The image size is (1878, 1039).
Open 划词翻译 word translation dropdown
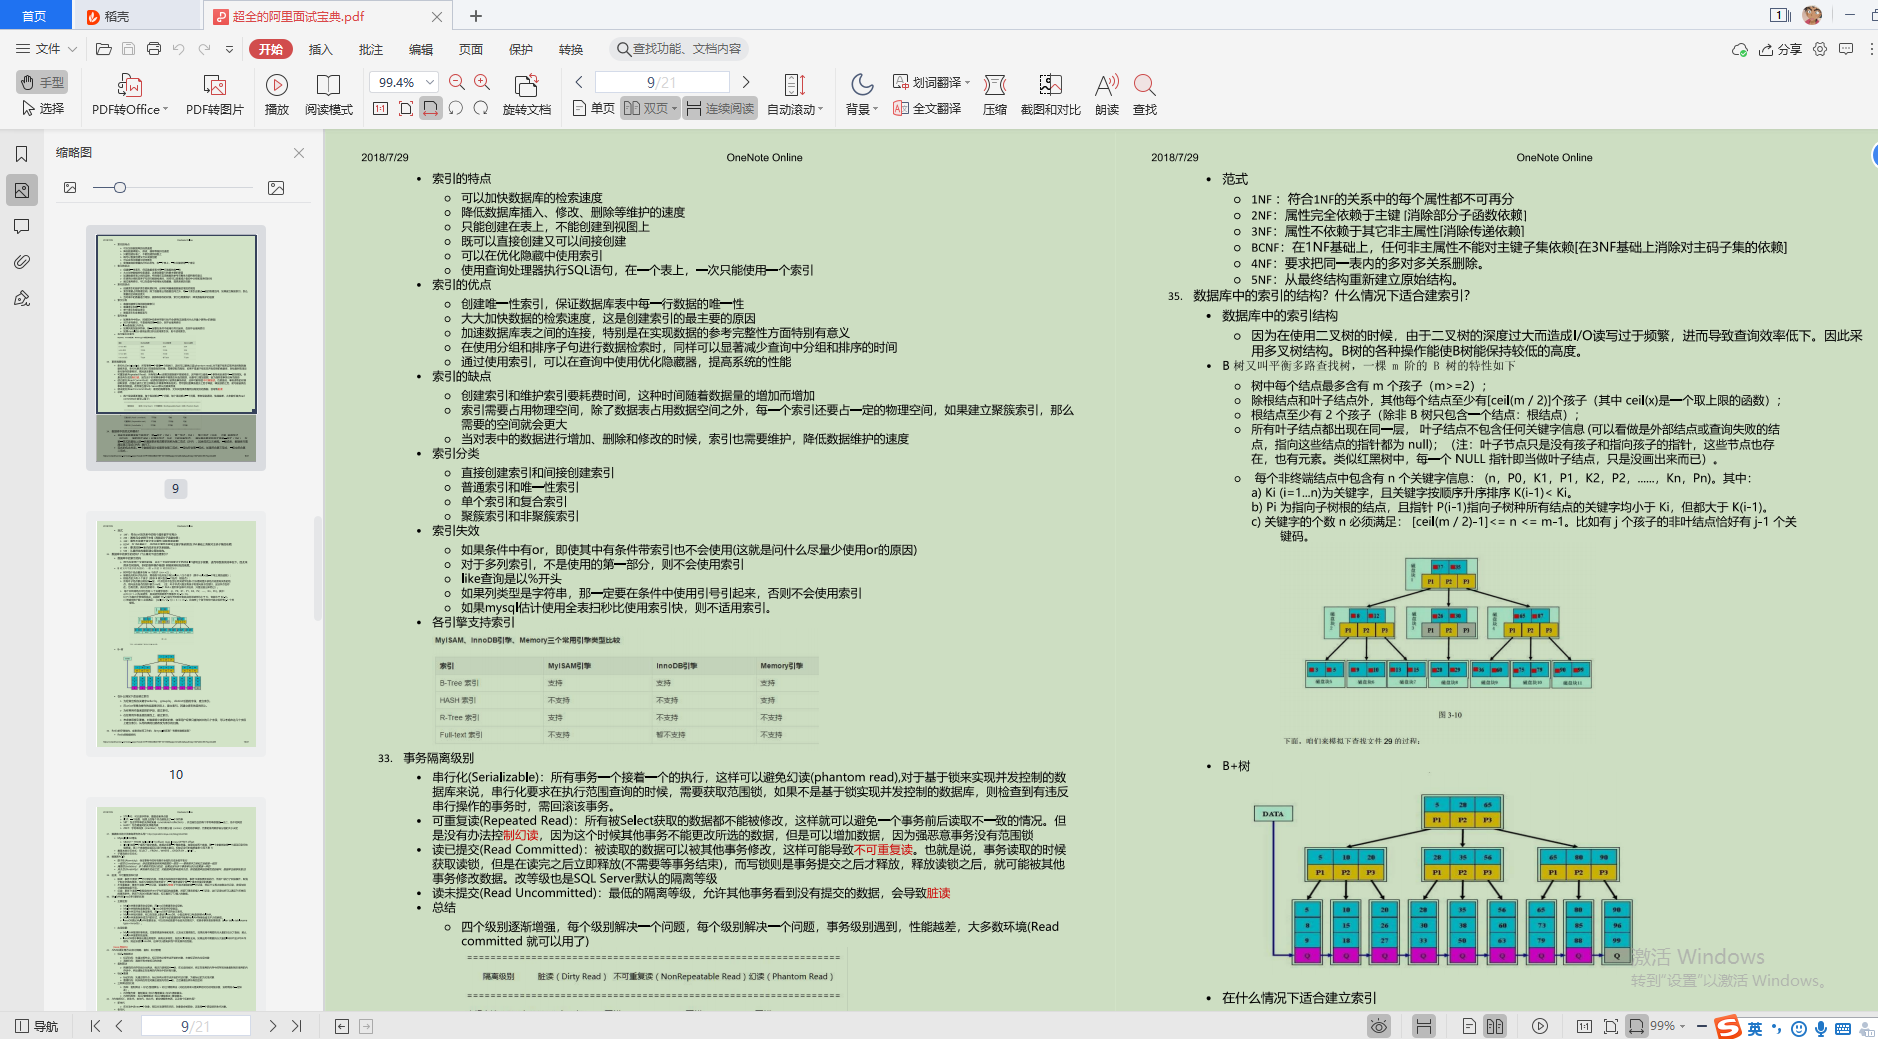coord(931,82)
